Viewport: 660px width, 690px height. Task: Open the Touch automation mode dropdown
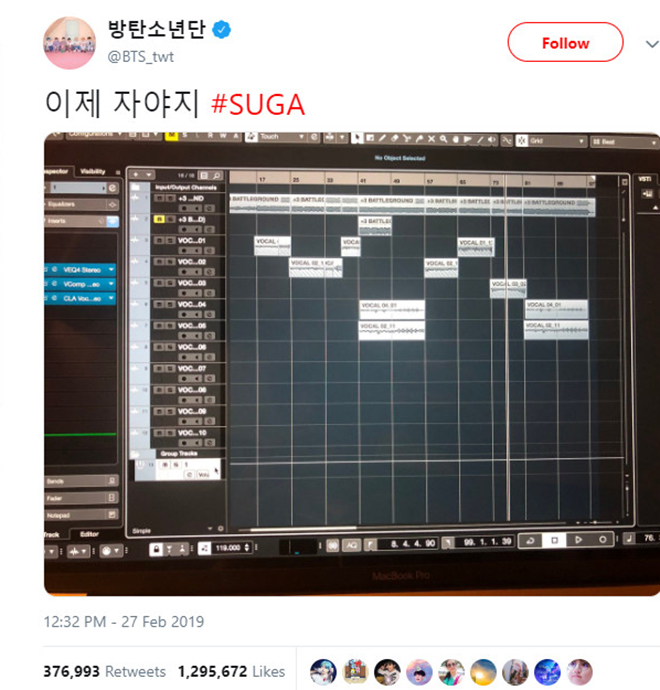click(282, 137)
